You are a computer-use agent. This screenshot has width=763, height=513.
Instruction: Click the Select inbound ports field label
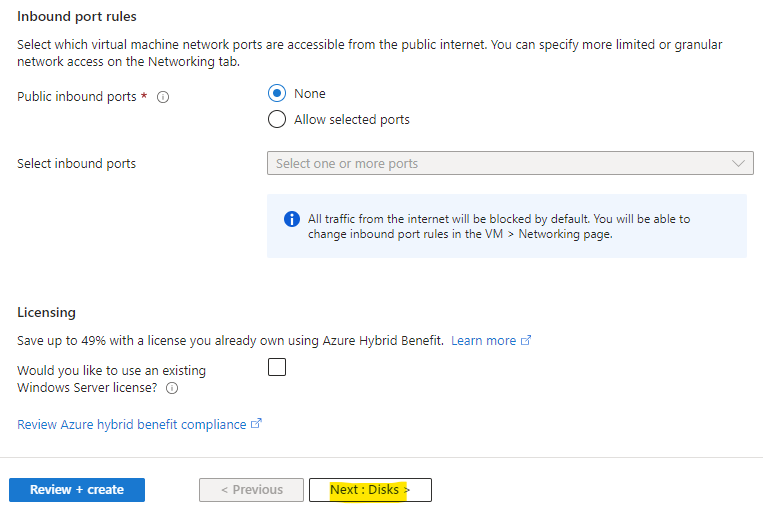(76, 164)
